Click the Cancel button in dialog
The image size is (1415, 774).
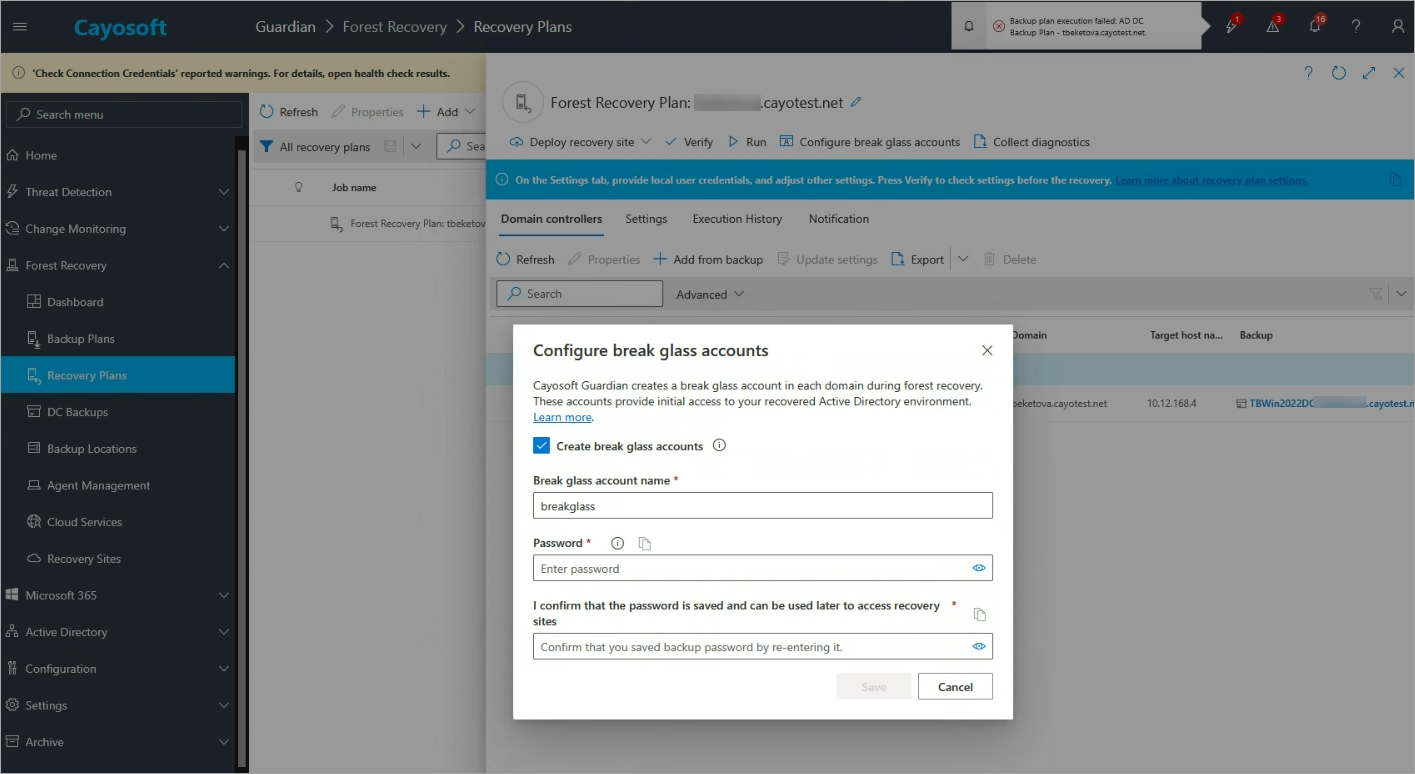coord(955,687)
